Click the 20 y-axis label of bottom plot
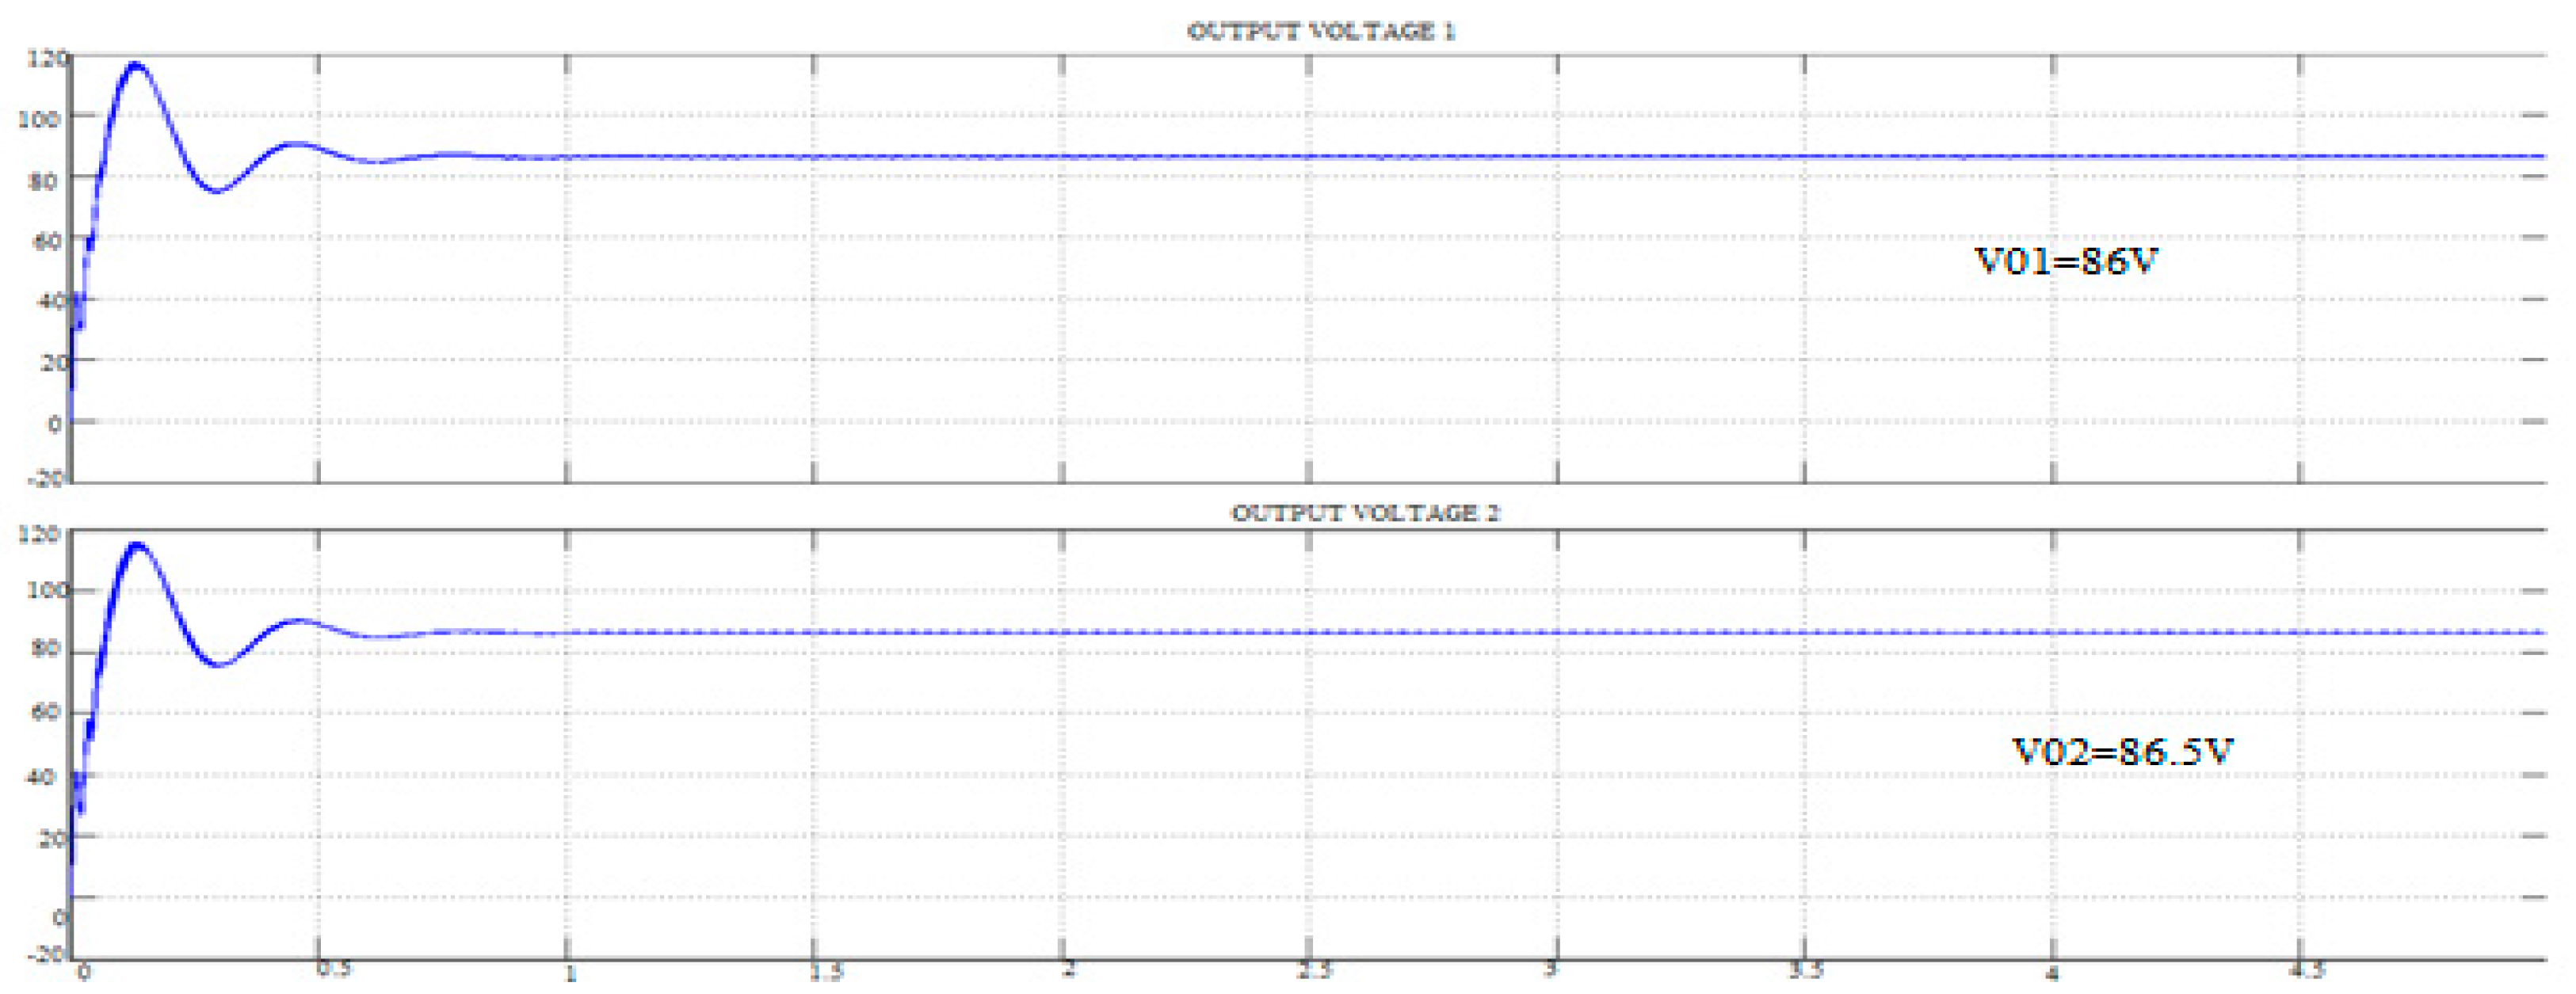 tap(52, 838)
